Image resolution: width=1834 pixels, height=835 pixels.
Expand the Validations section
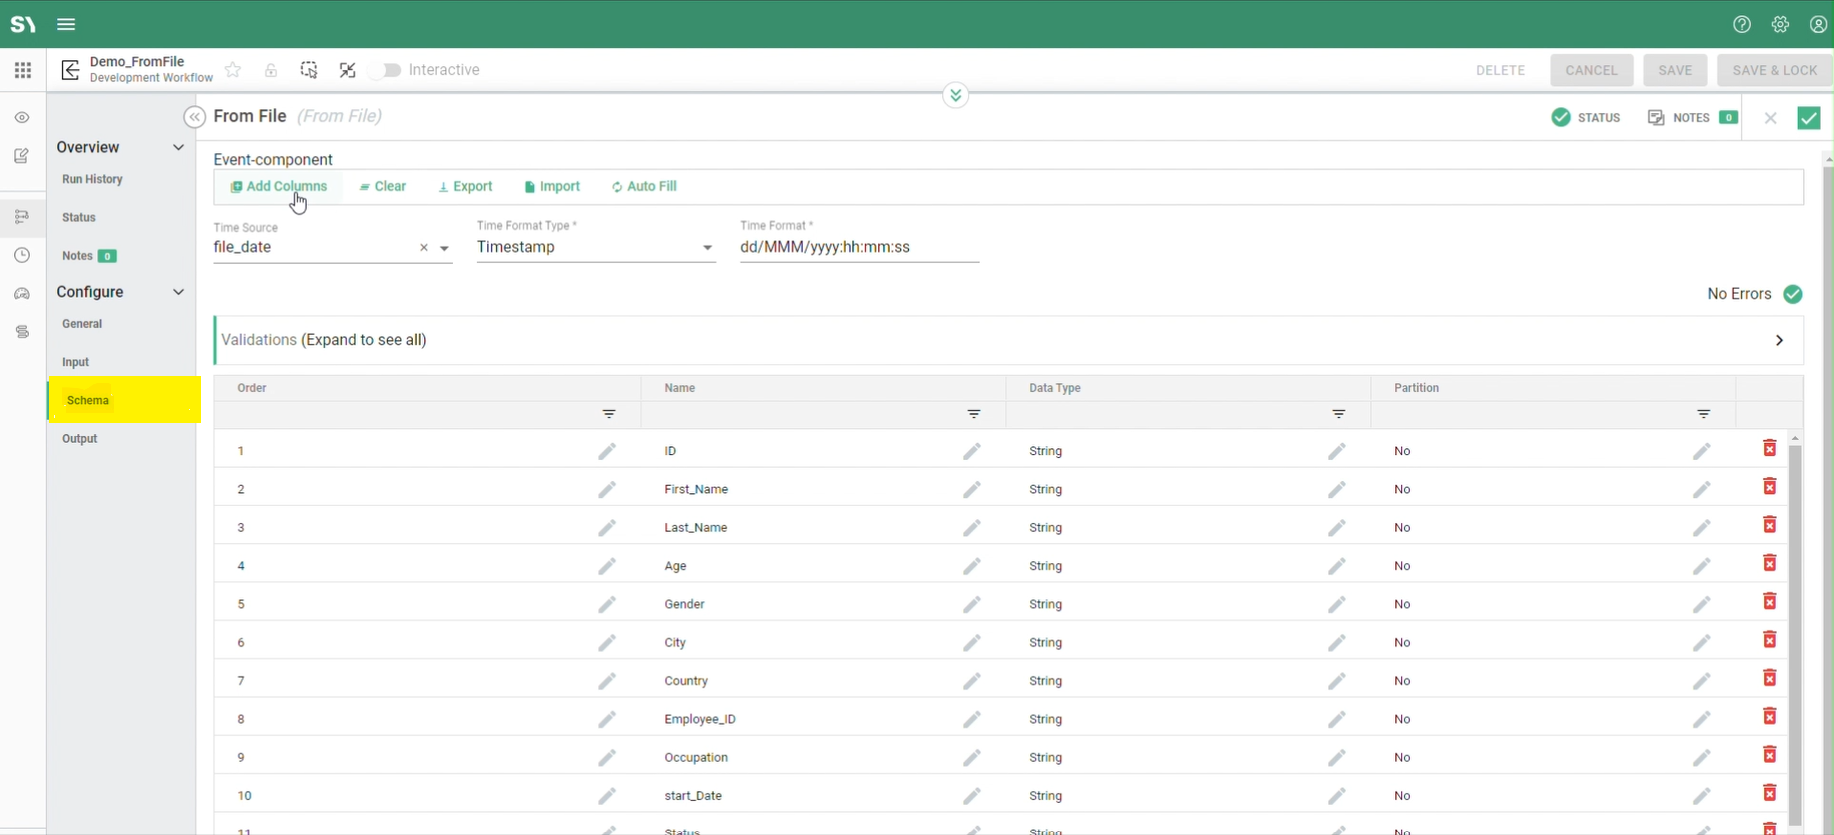pyautogui.click(x=1779, y=341)
